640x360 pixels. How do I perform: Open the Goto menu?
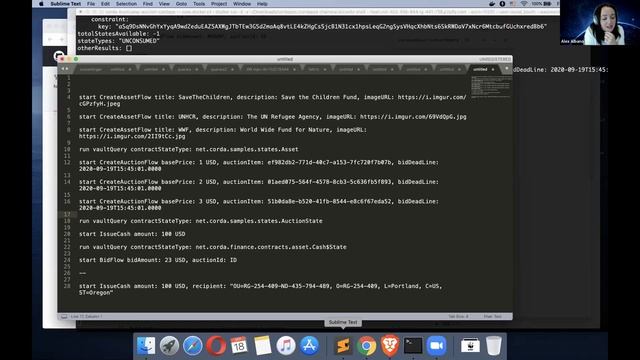(181, 4)
